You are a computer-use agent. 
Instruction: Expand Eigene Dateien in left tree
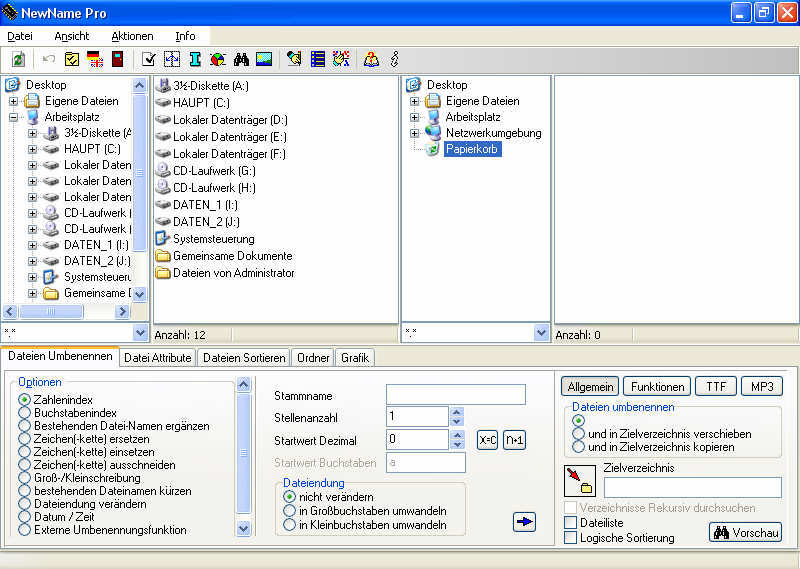click(14, 101)
